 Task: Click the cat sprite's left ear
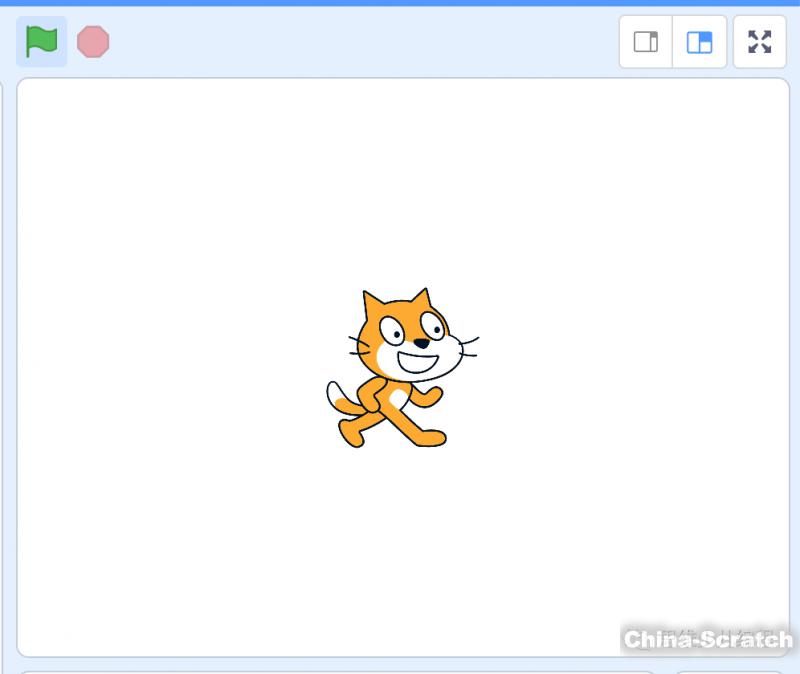(372, 304)
